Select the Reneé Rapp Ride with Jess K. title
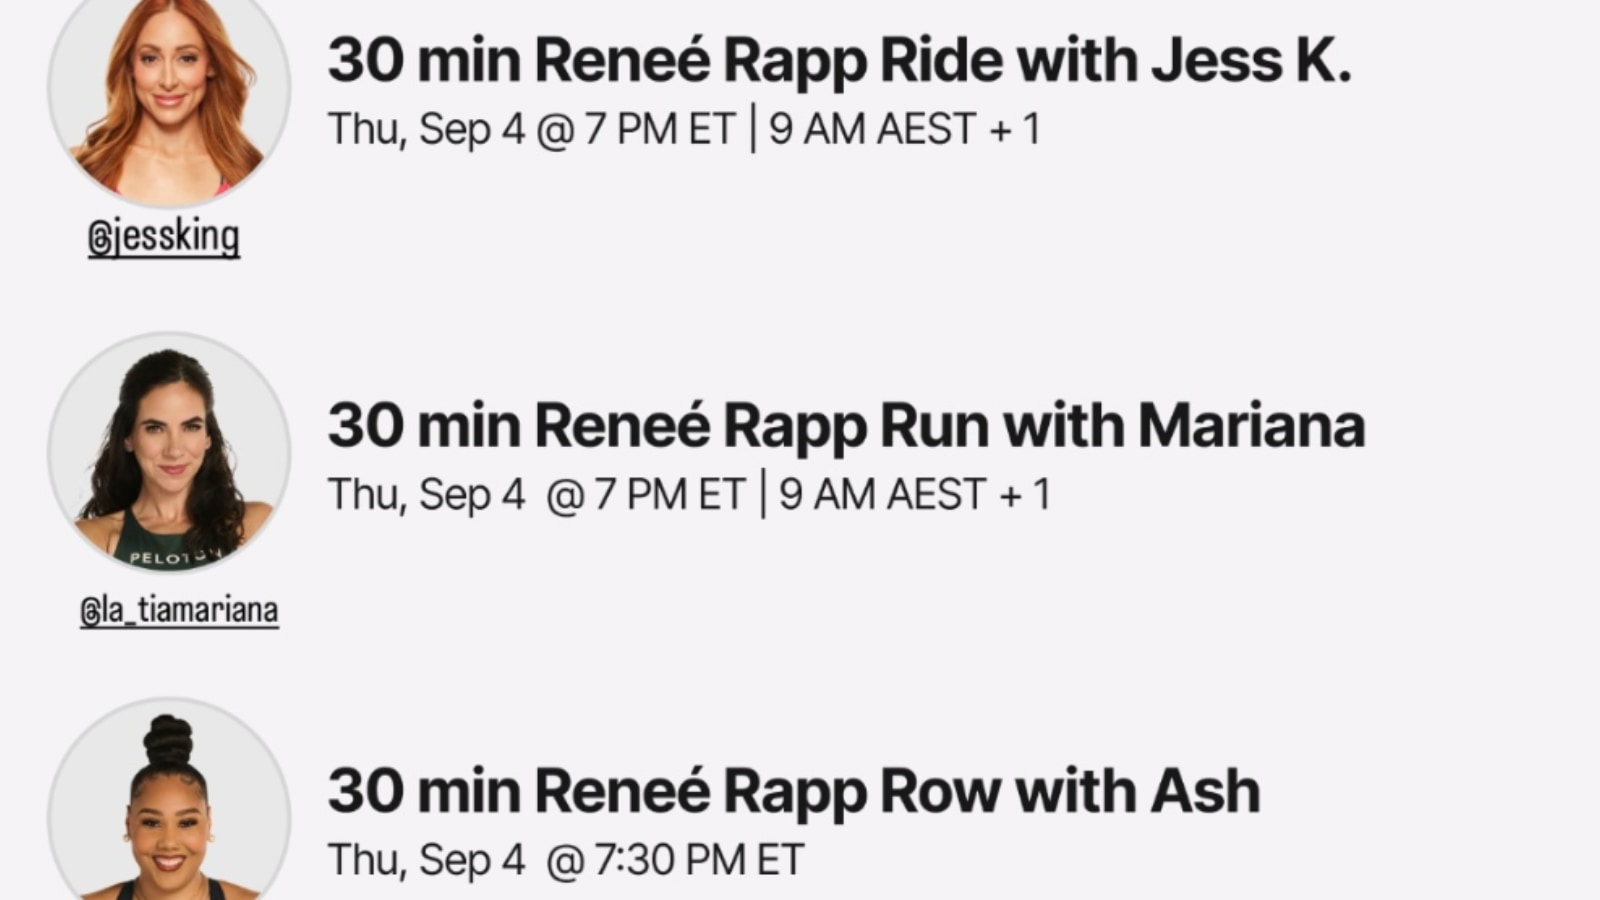Image resolution: width=1600 pixels, height=900 pixels. tap(839, 60)
